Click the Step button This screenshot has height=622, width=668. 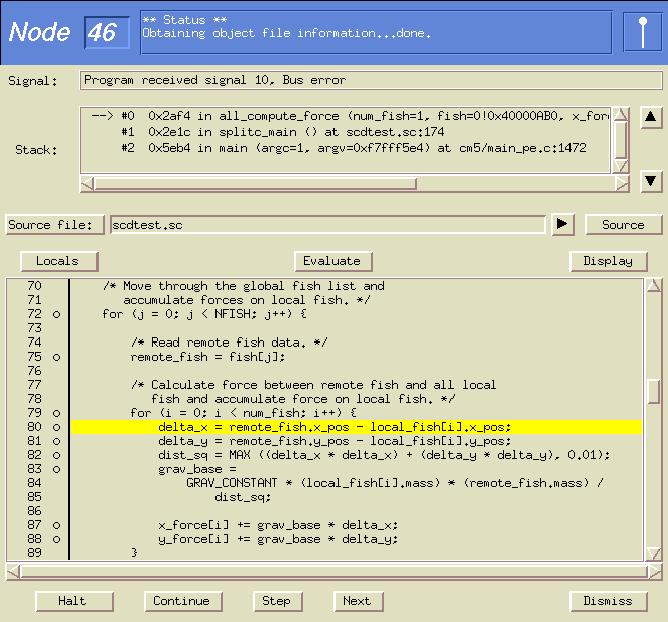click(276, 601)
